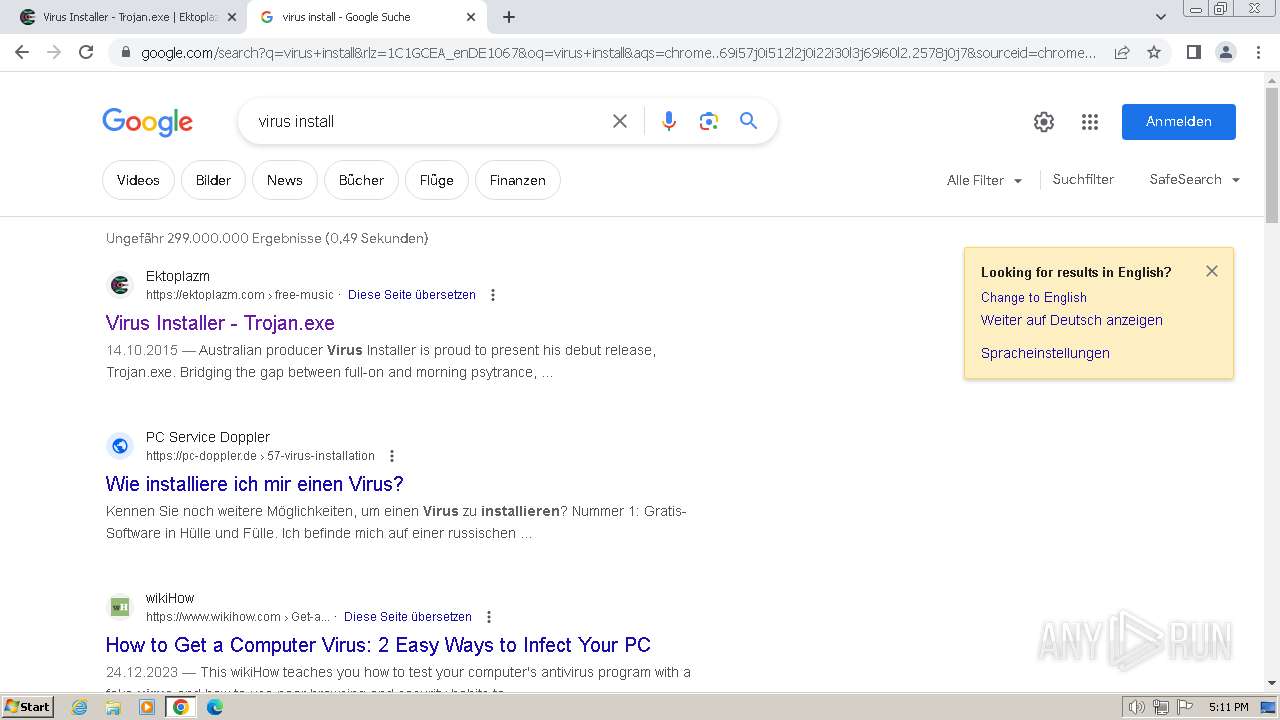Open site information via the padlock icon
1280x720 pixels.
125,53
